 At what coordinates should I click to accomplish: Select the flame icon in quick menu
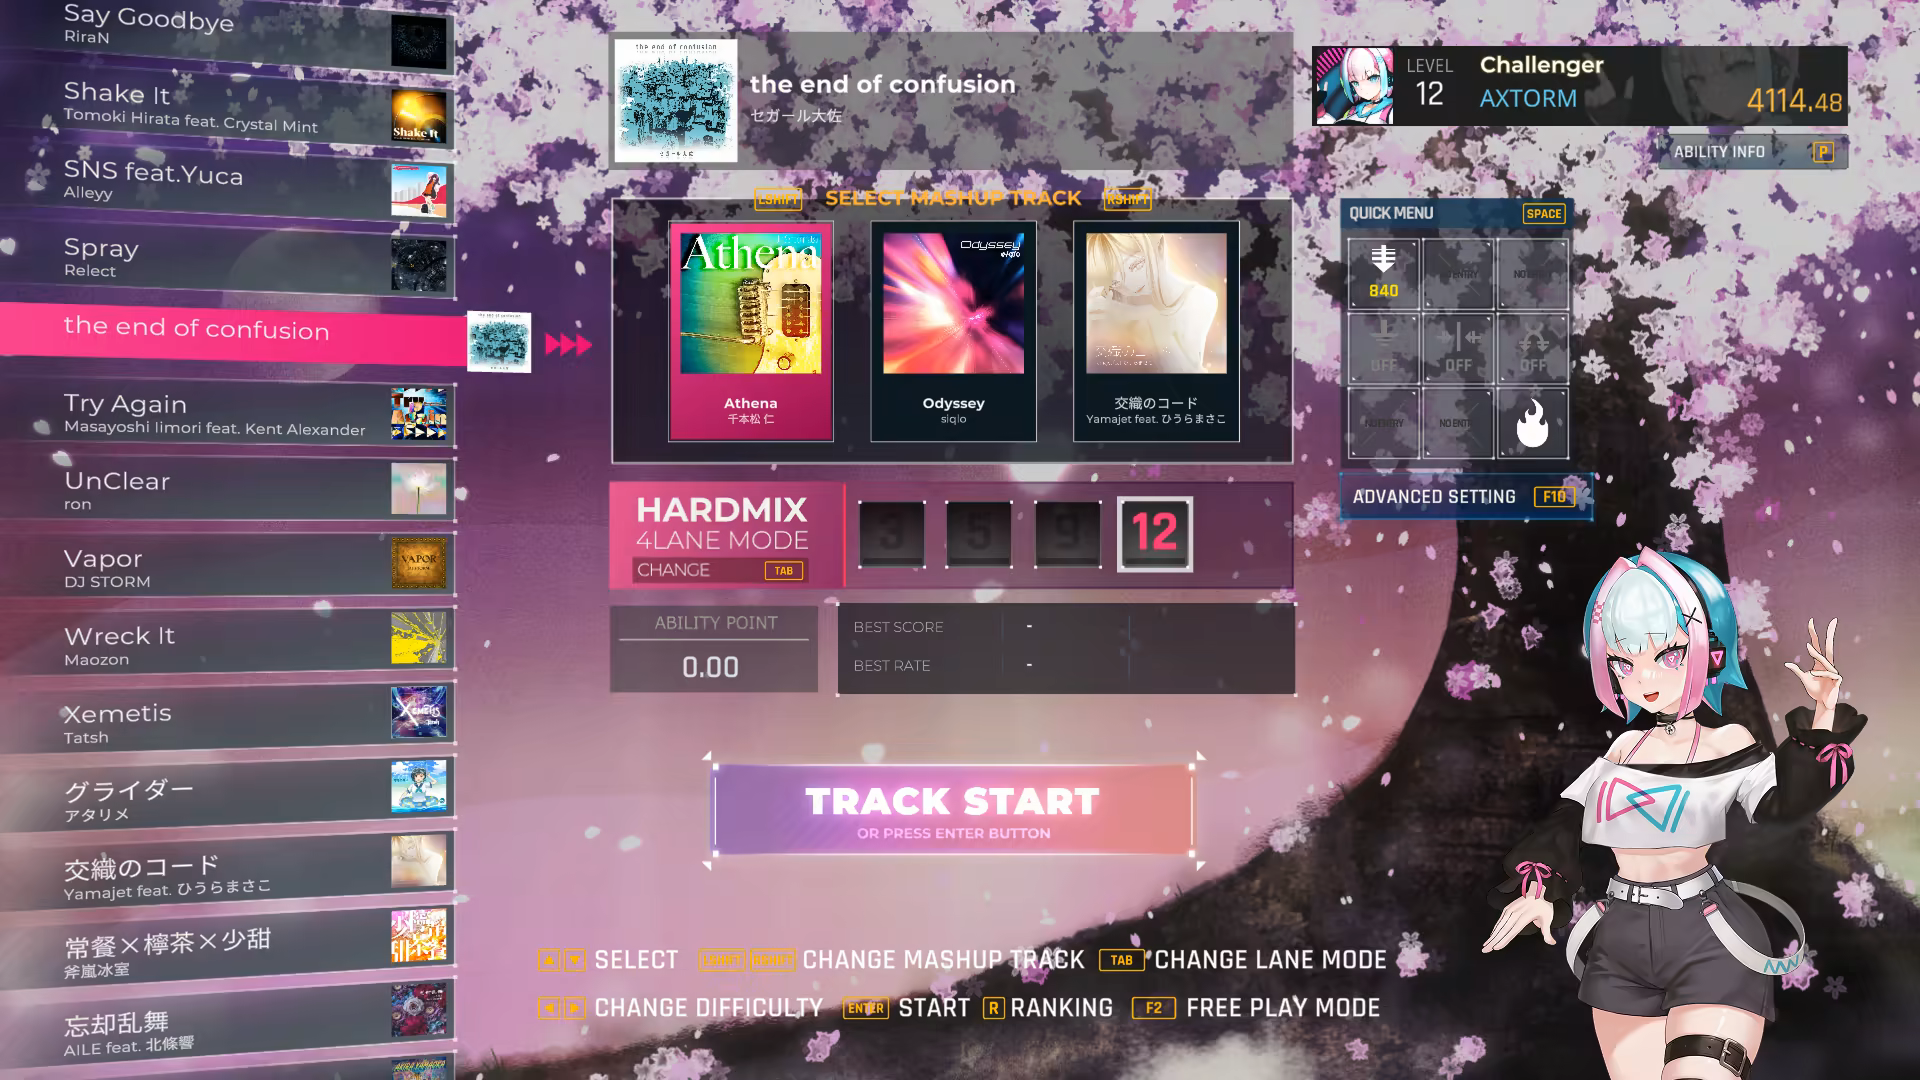(1532, 423)
